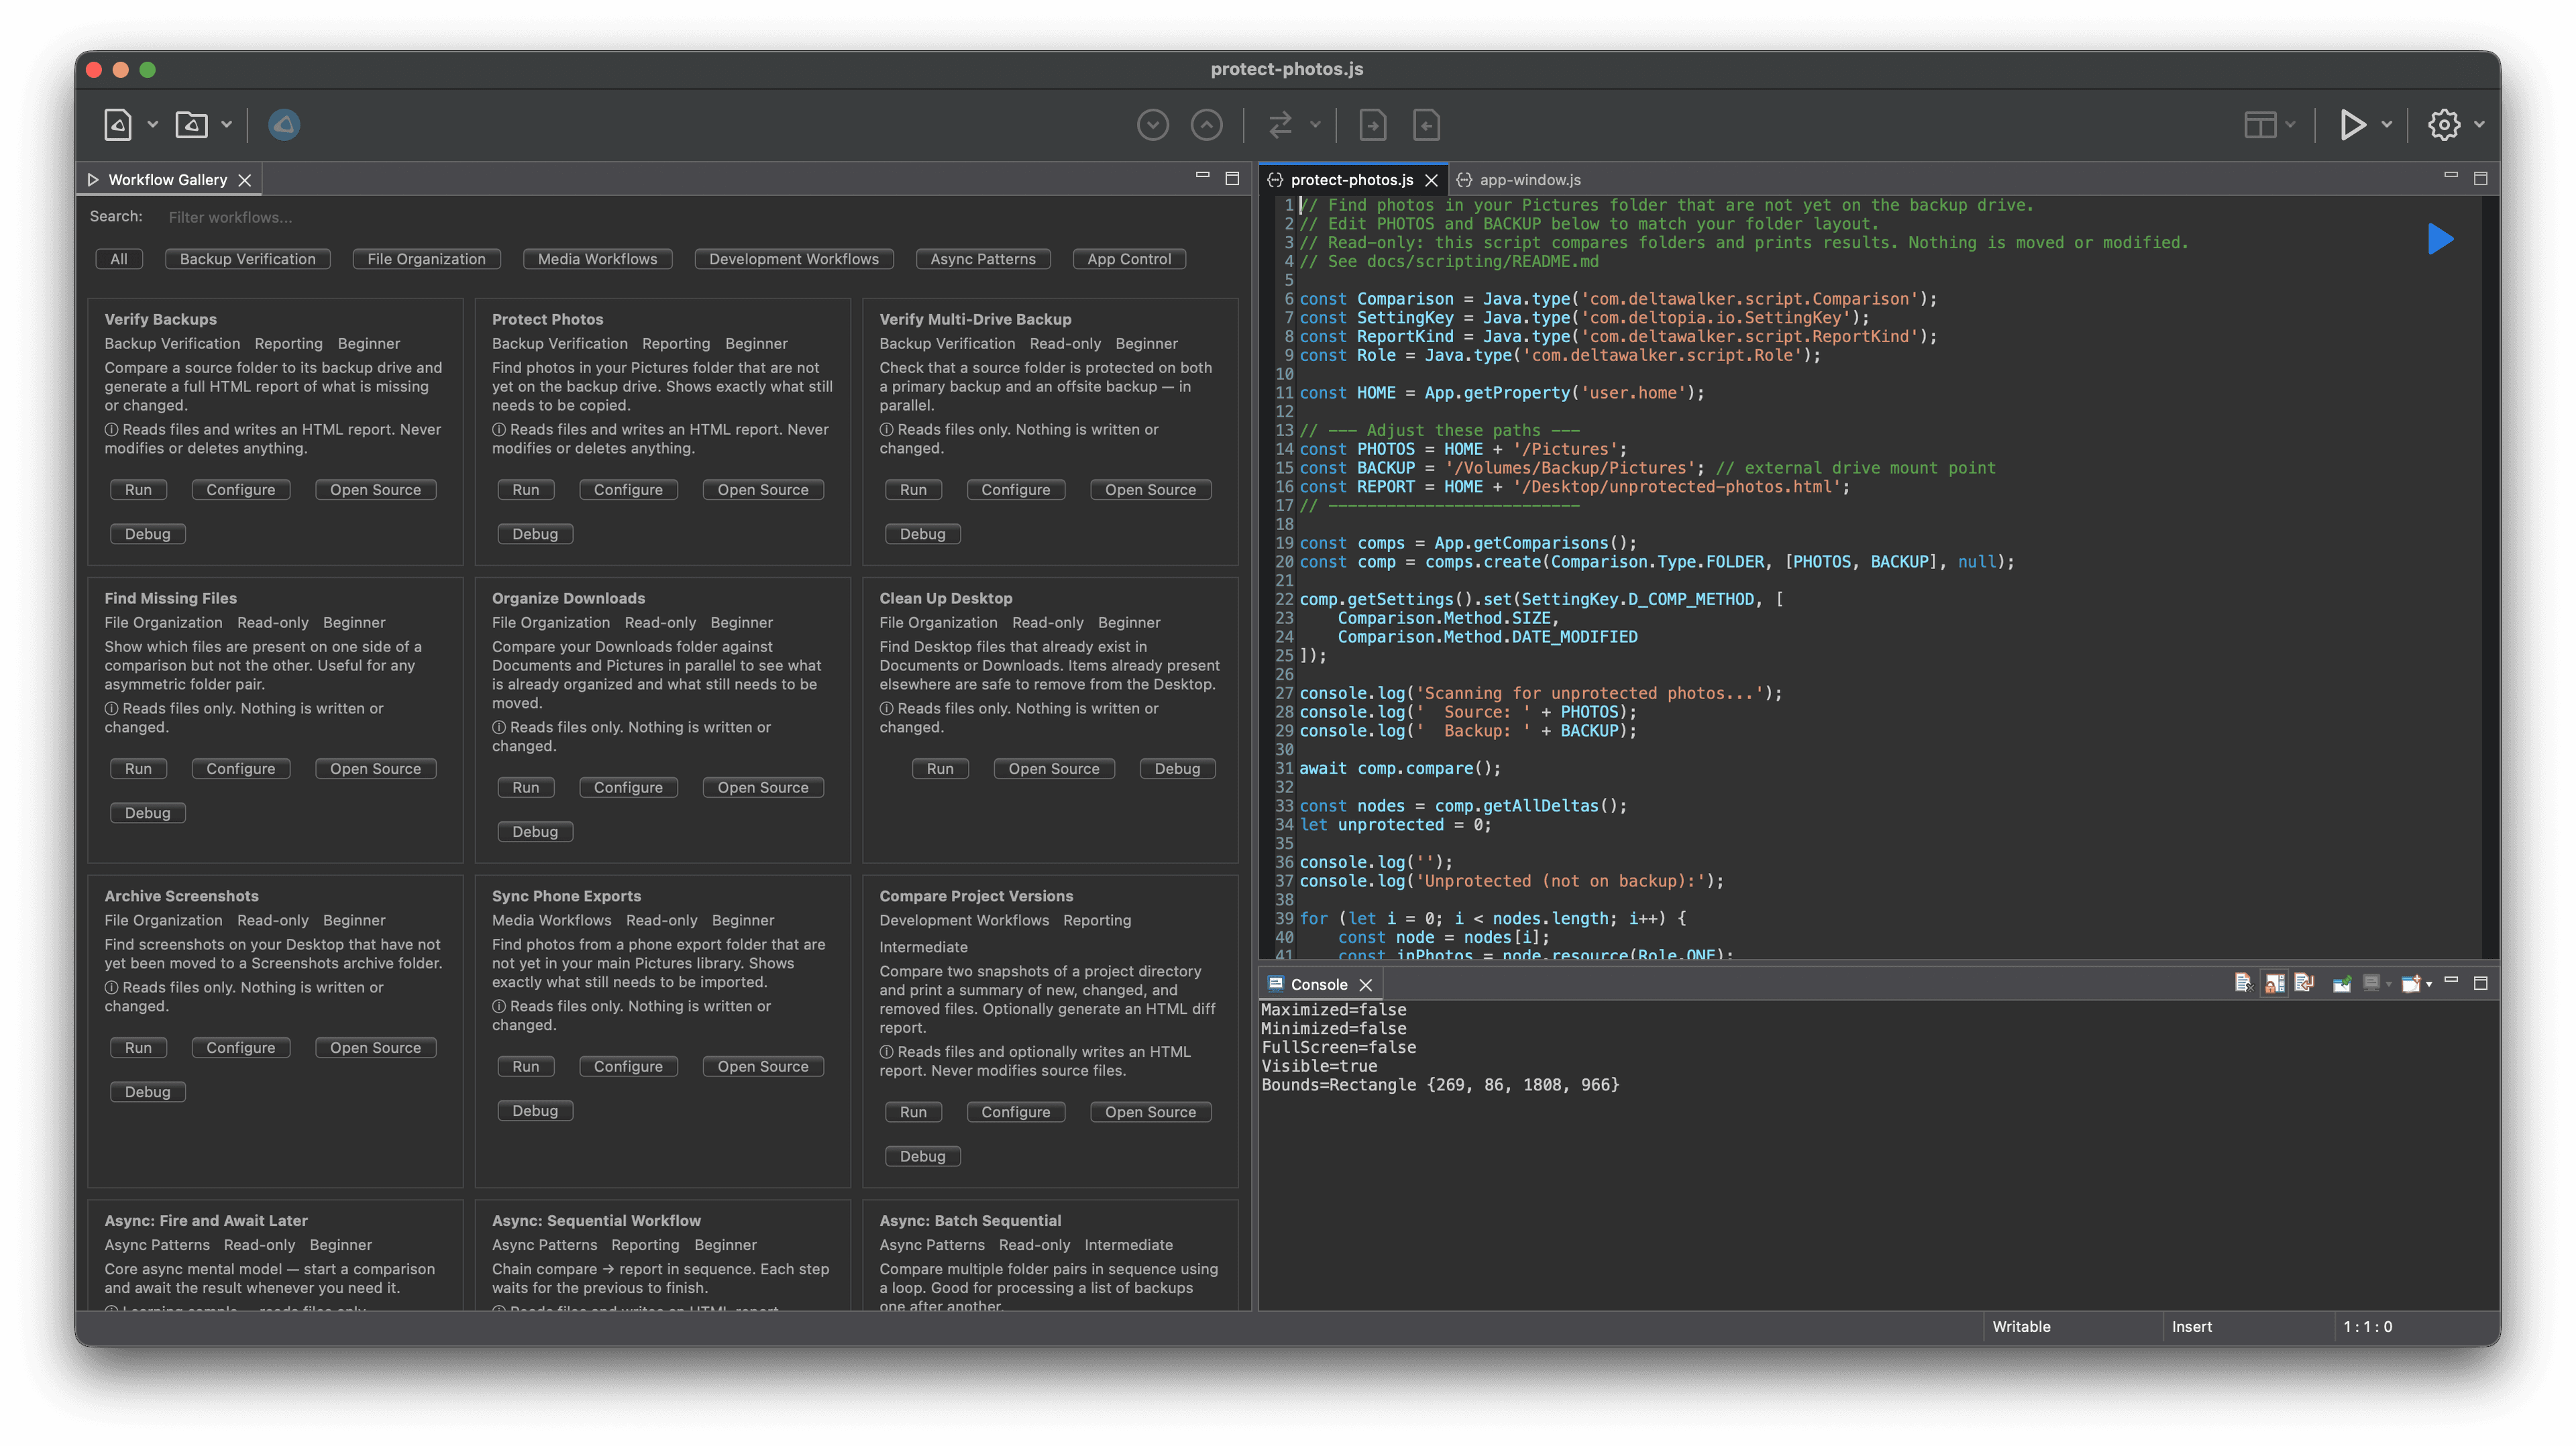Open Source for Verify Multi-Drive Backup

[x=1150, y=490]
